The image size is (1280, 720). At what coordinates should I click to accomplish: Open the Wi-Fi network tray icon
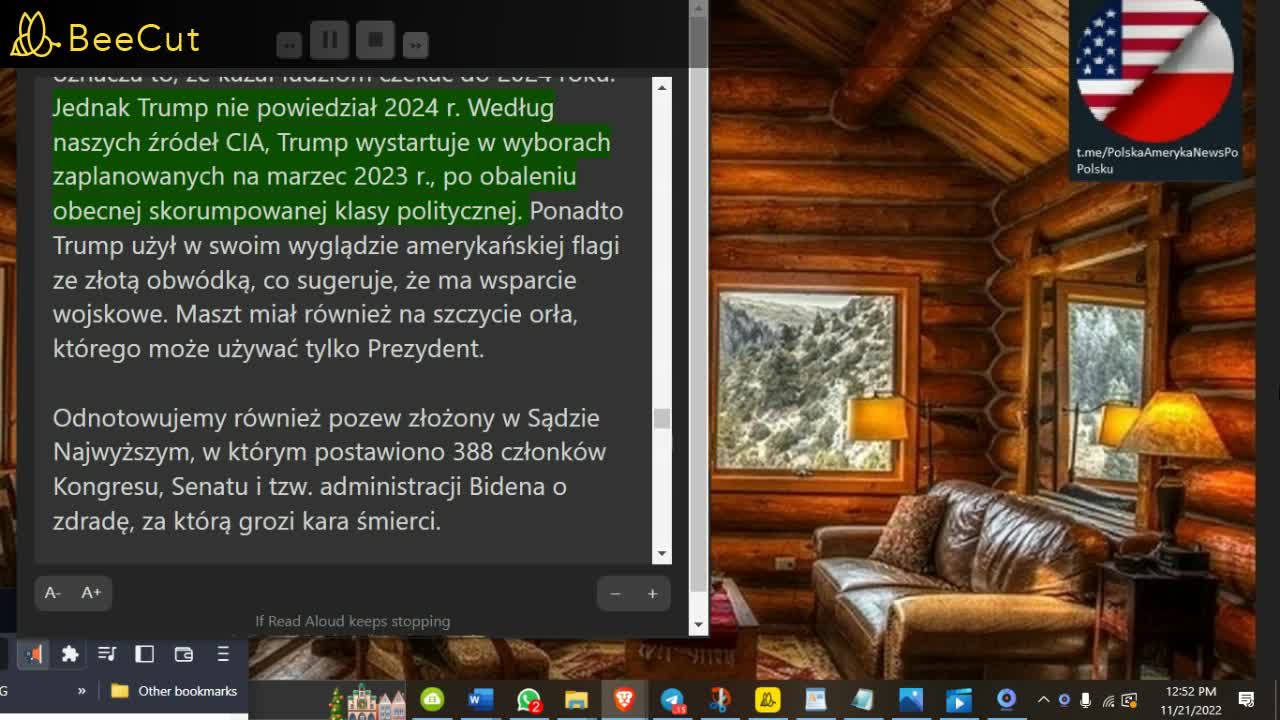[x=1108, y=700]
